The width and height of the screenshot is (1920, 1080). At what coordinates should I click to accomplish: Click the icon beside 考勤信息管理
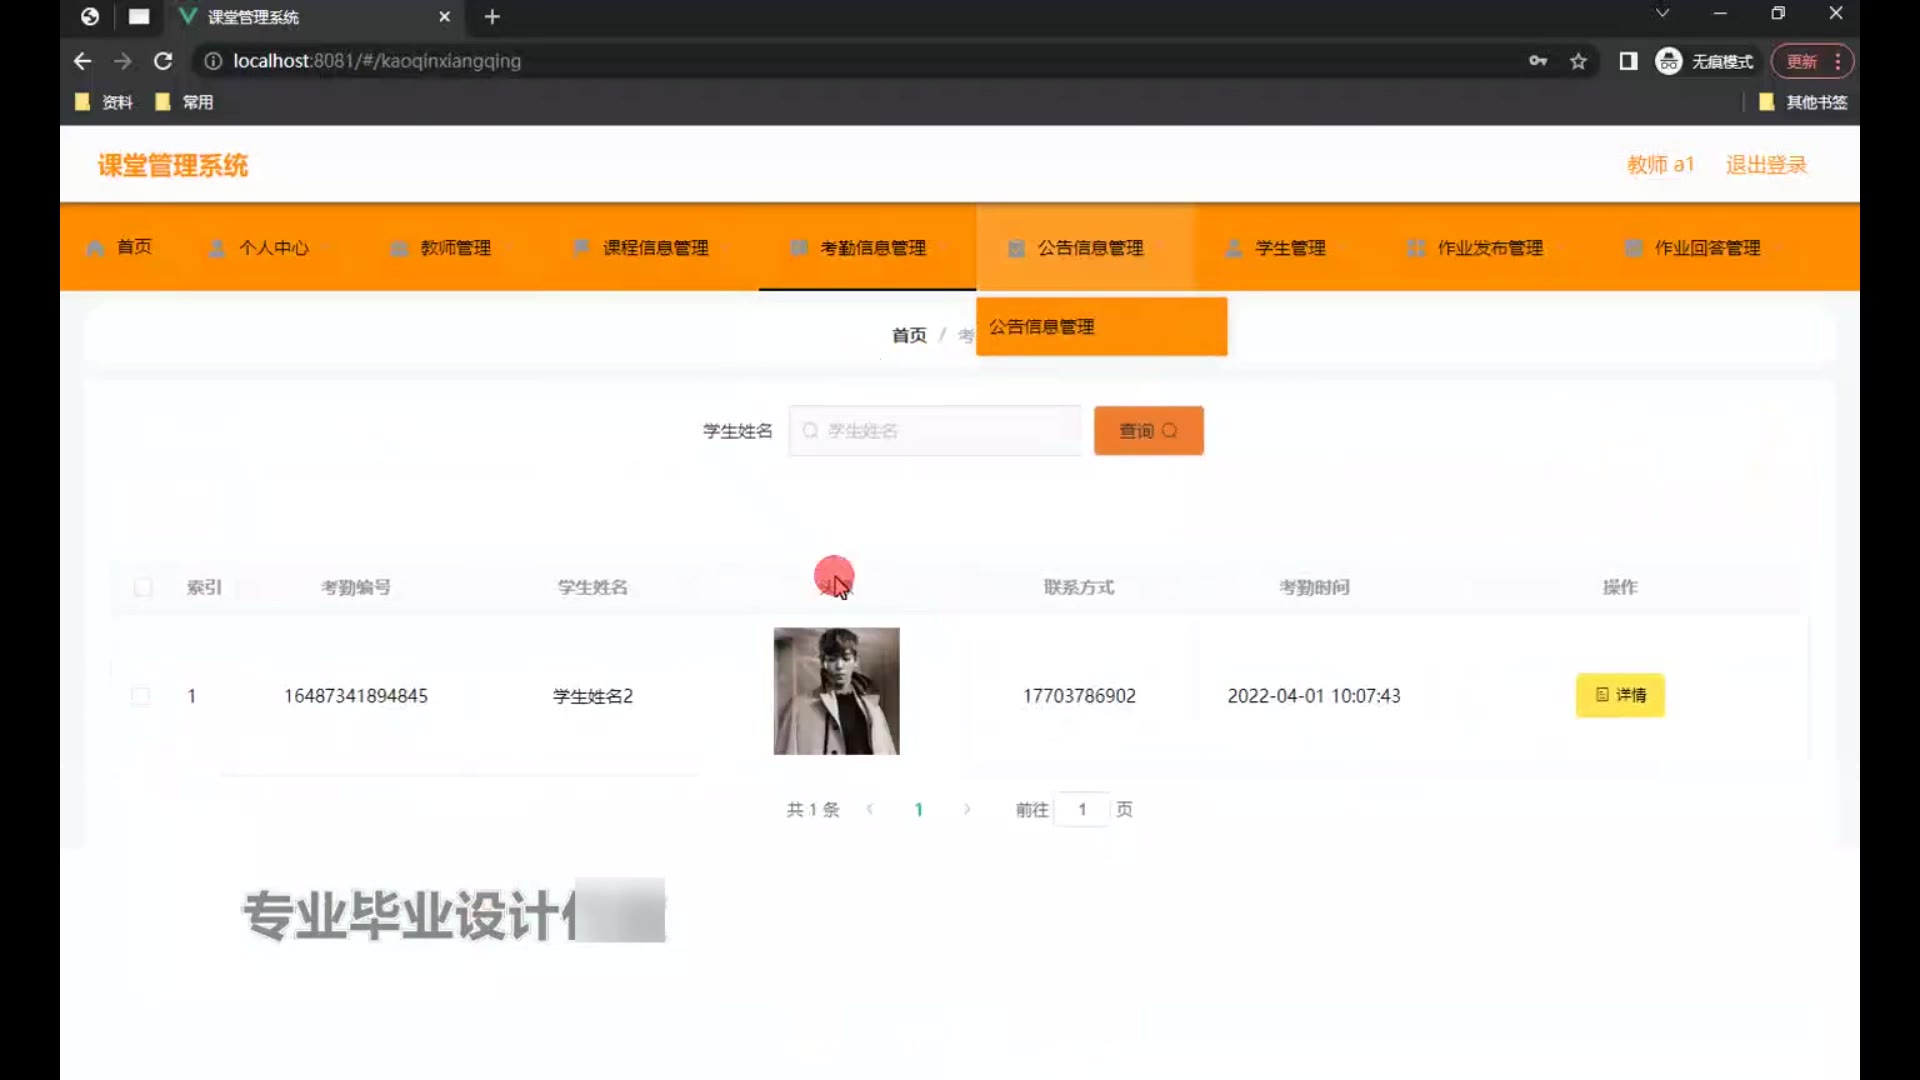pos(799,248)
